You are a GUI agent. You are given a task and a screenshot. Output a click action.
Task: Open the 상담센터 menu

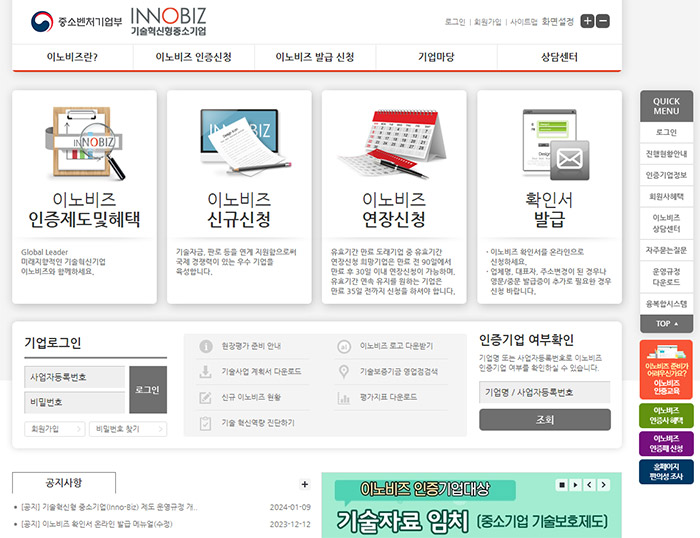(x=559, y=57)
